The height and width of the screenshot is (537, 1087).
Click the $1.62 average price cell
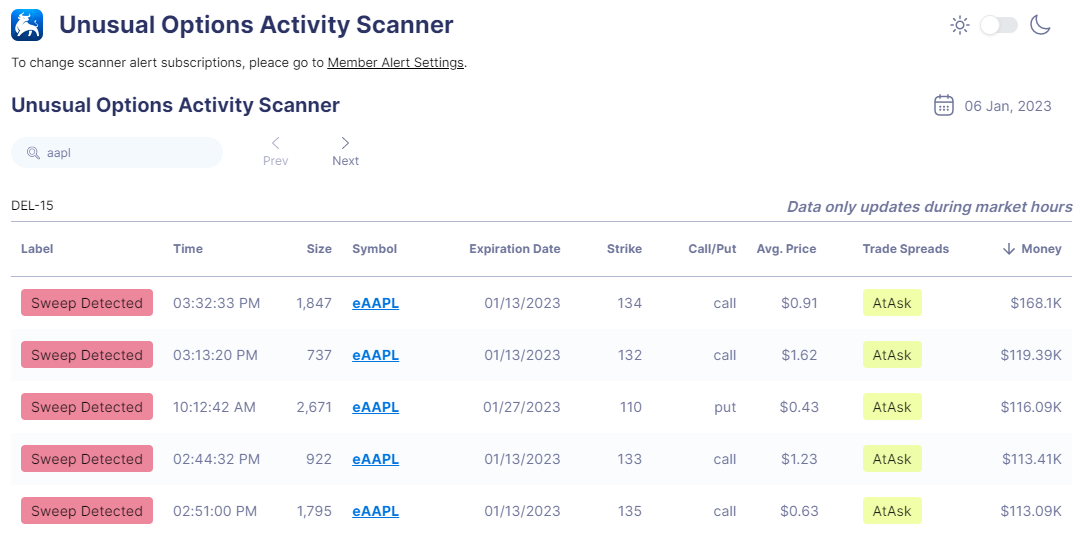click(x=799, y=355)
